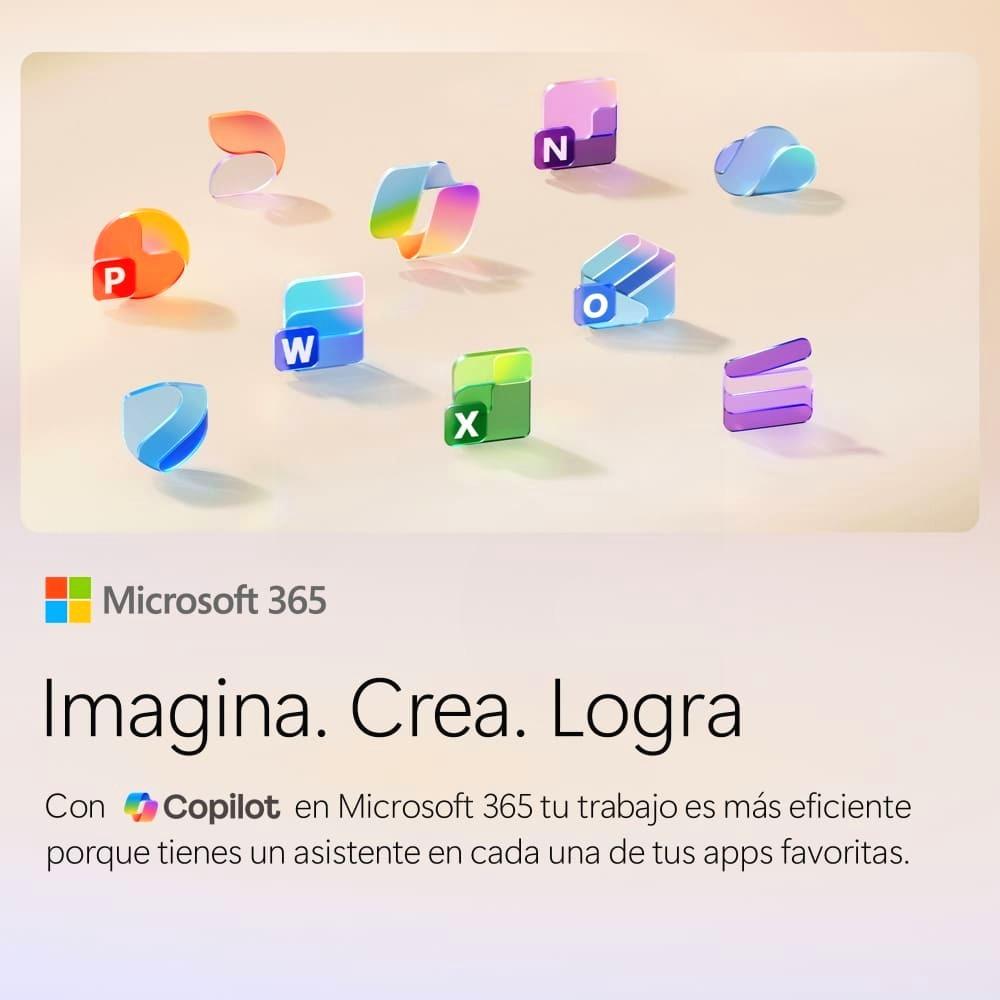This screenshot has height=1000, width=1000.
Task: Select the orange swoosh icon above PowerPoint
Action: [247, 155]
